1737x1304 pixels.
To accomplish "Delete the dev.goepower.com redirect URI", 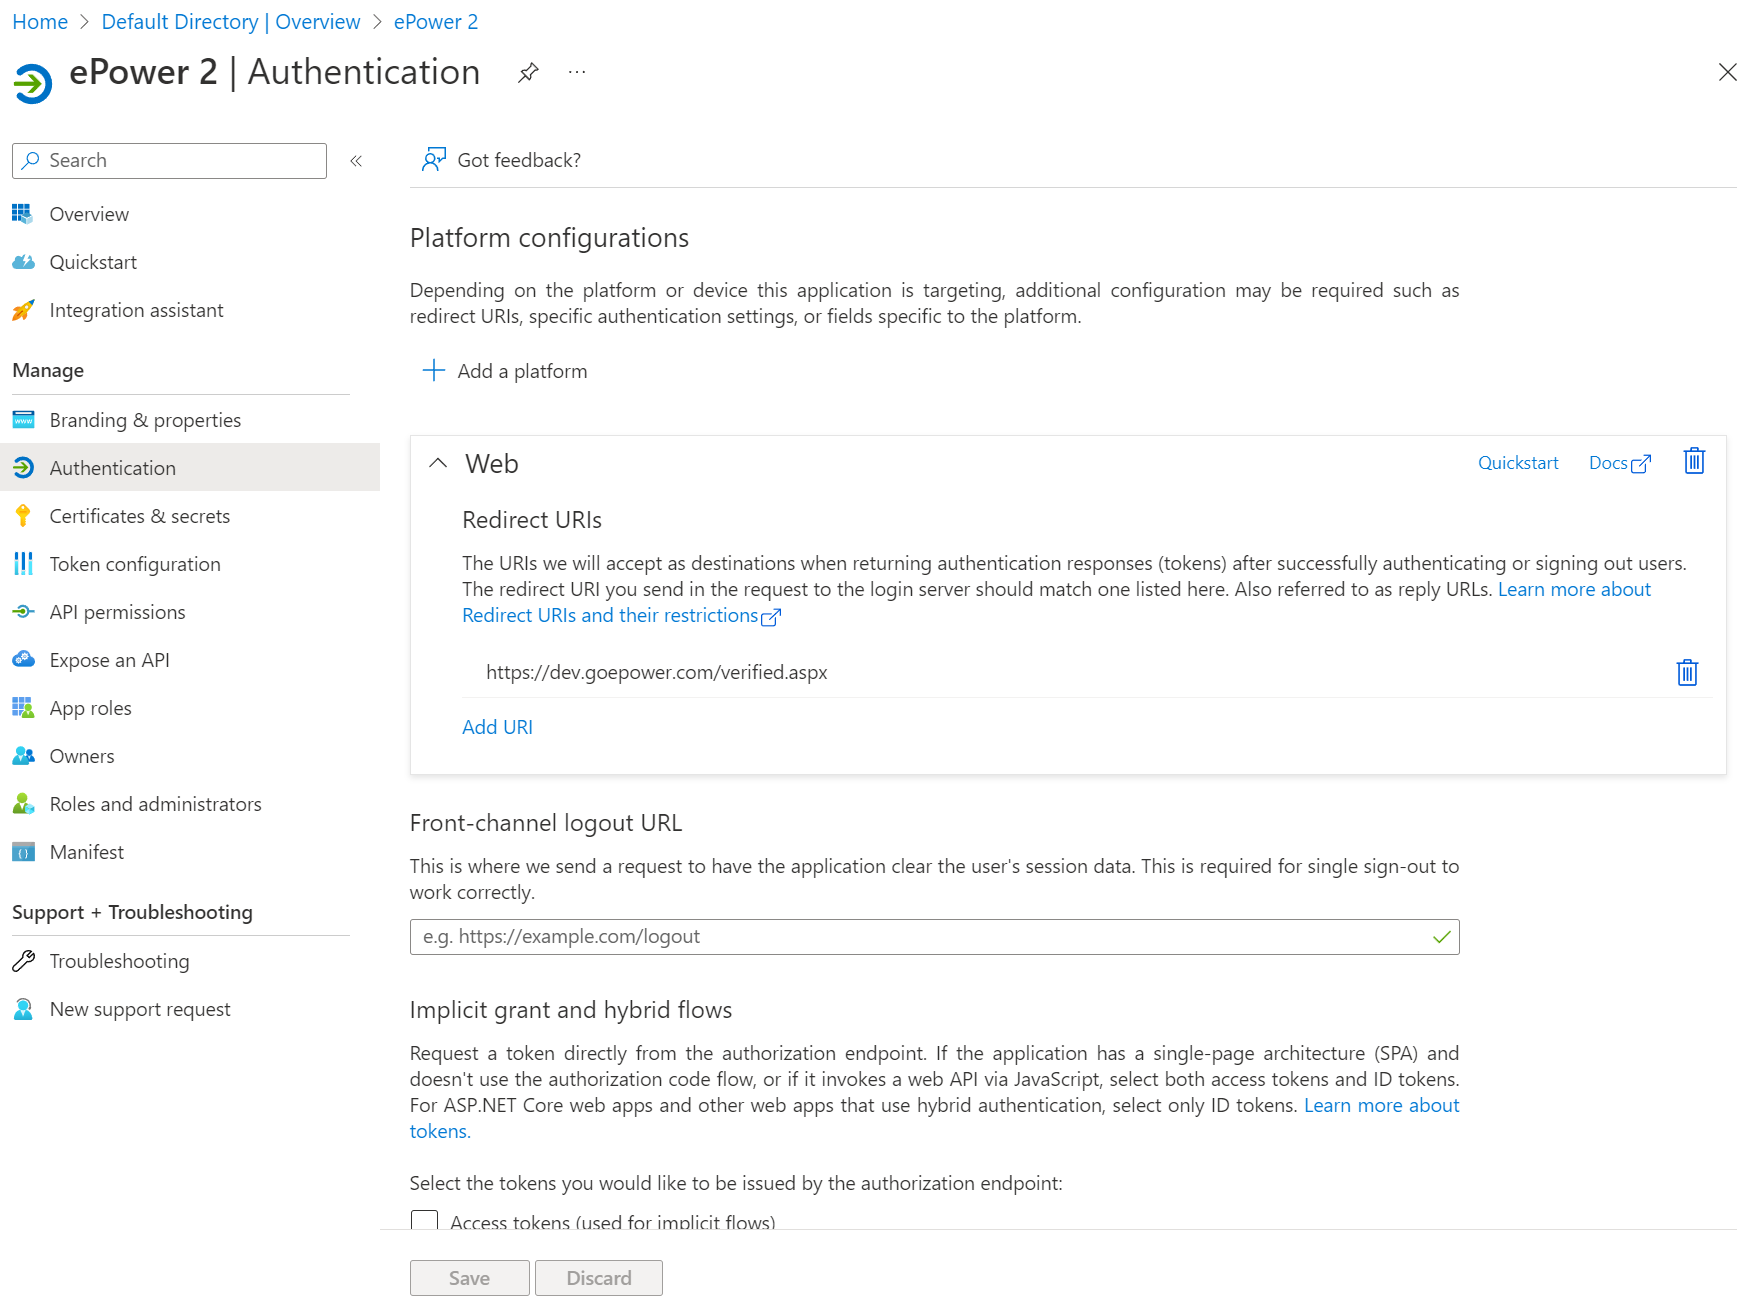I will click(x=1687, y=673).
